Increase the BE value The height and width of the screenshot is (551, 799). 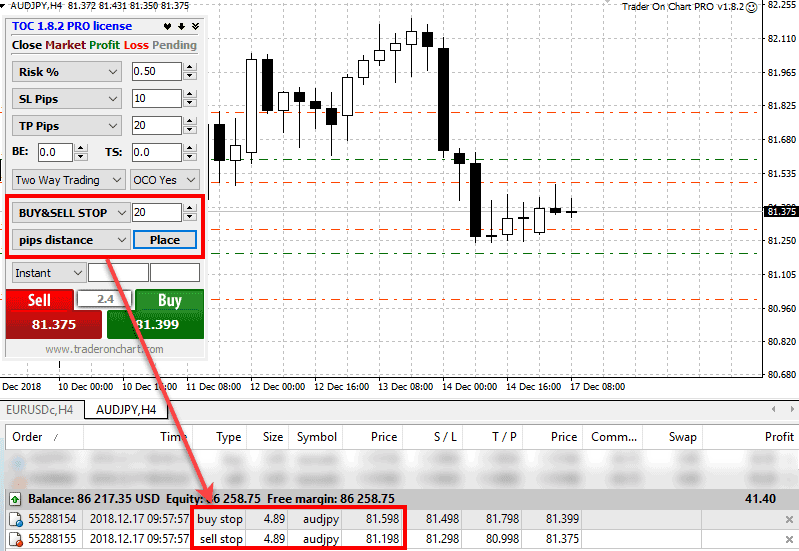click(x=81, y=148)
